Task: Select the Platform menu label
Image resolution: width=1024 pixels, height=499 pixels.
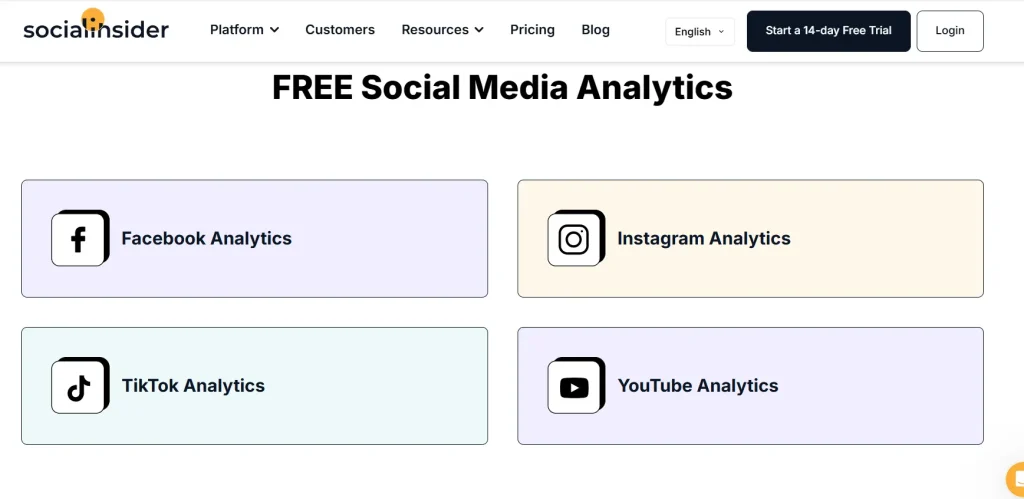Action: point(237,30)
